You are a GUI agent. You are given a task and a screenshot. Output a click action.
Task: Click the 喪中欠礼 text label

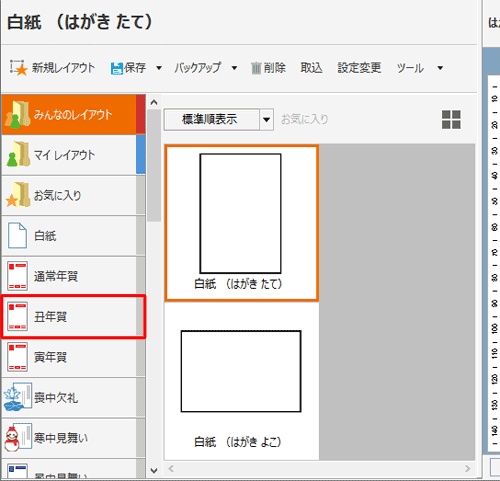(56, 397)
